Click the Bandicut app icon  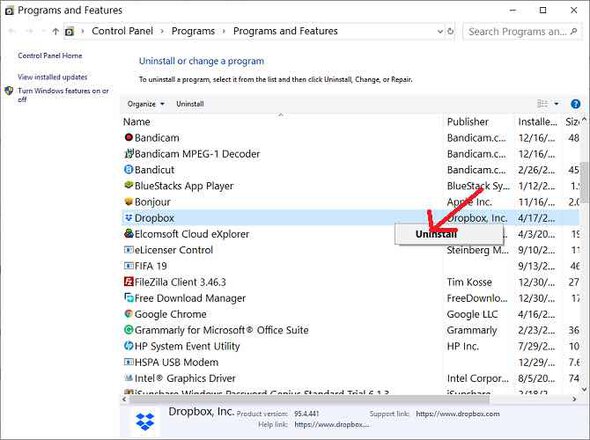tap(129, 169)
